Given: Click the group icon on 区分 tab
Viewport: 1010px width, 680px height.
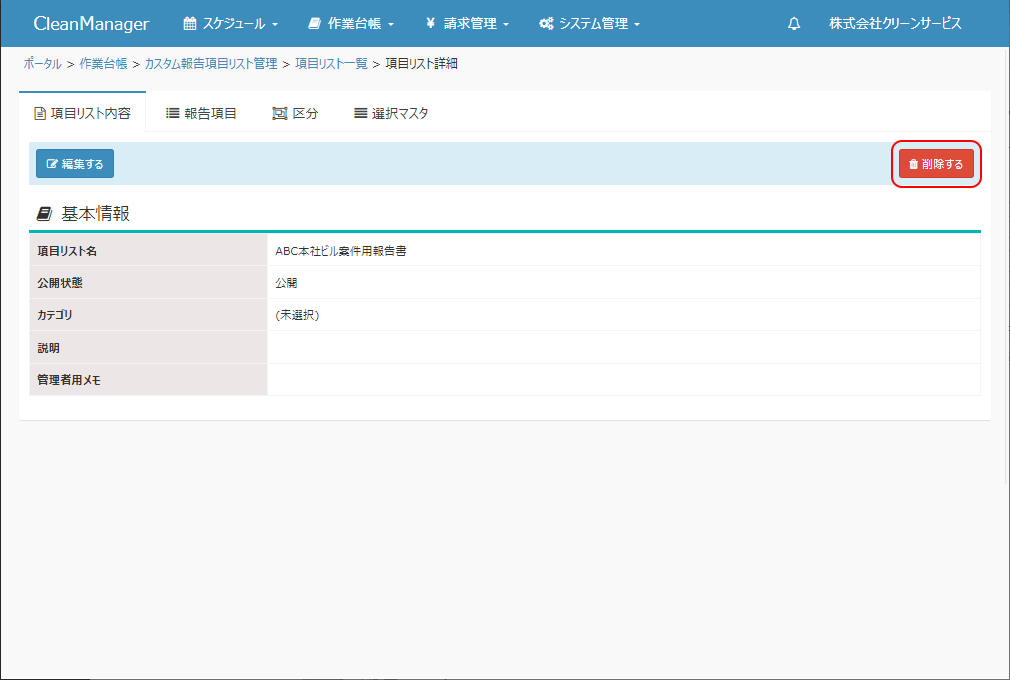Looking at the screenshot, I should [280, 114].
